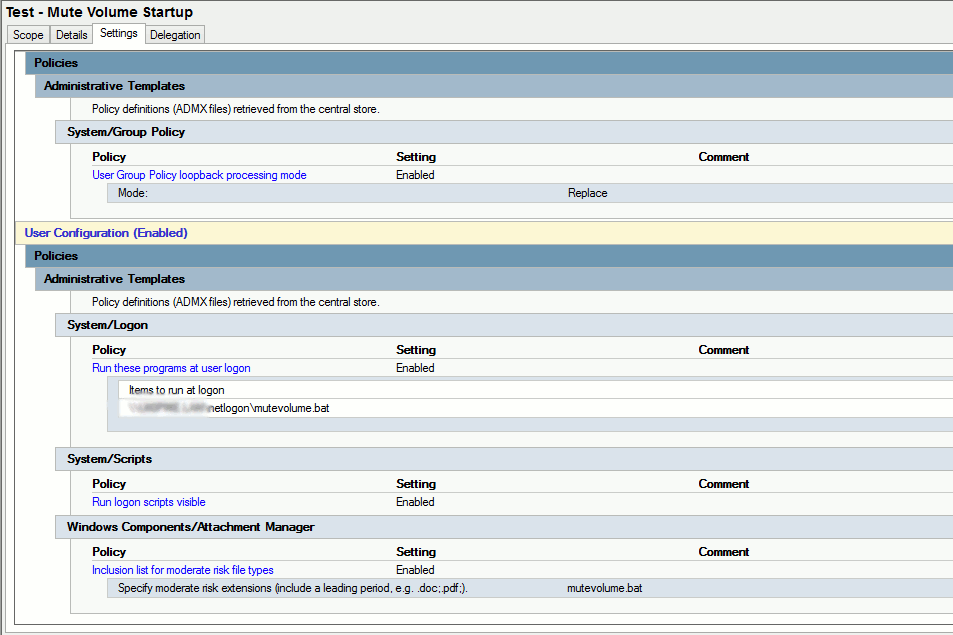Click the Run logon scripts visible link
This screenshot has height=635, width=953.
coord(148,502)
